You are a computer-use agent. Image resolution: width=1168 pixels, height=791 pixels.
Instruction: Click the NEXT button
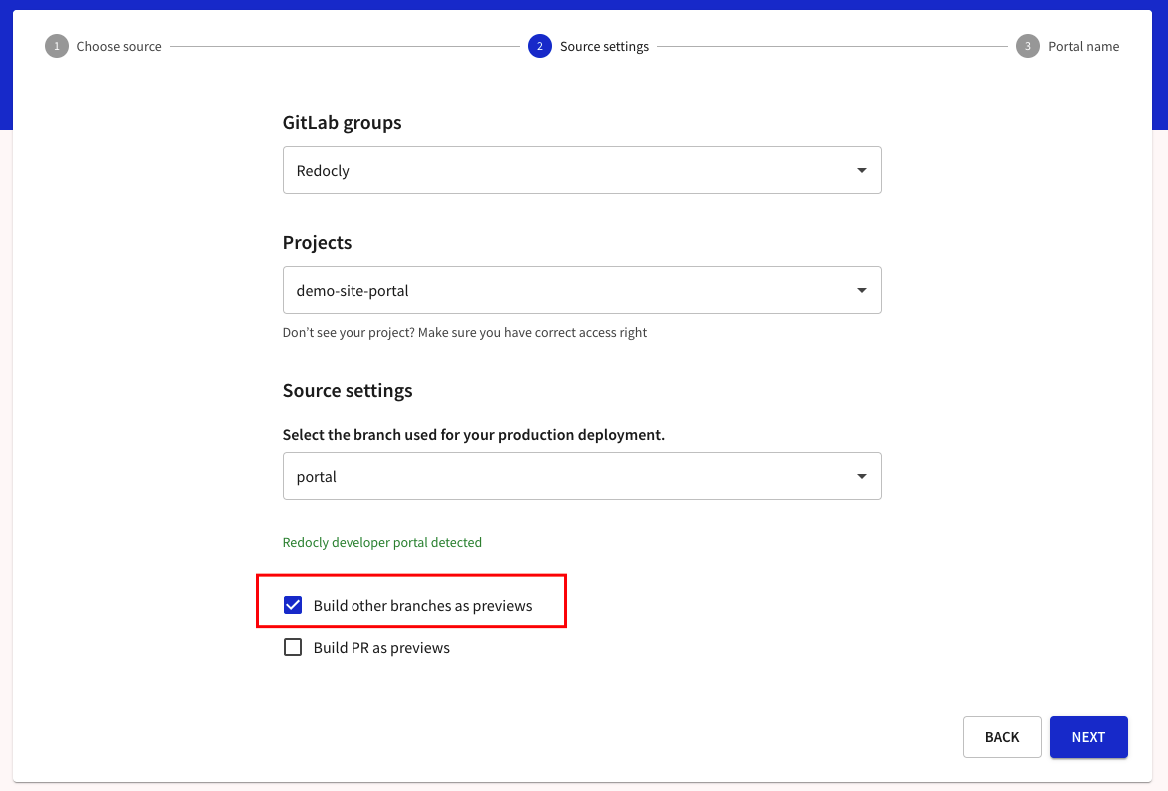1088,737
